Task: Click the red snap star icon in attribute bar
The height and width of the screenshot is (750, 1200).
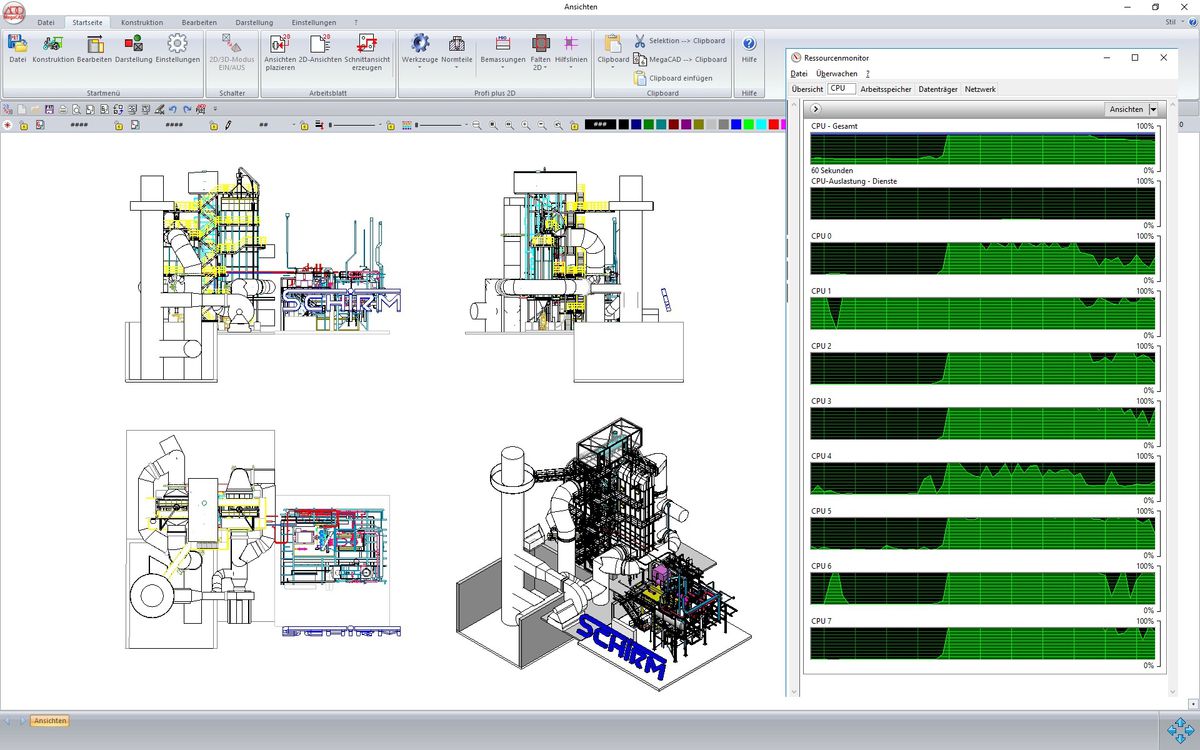Action: click(7, 126)
